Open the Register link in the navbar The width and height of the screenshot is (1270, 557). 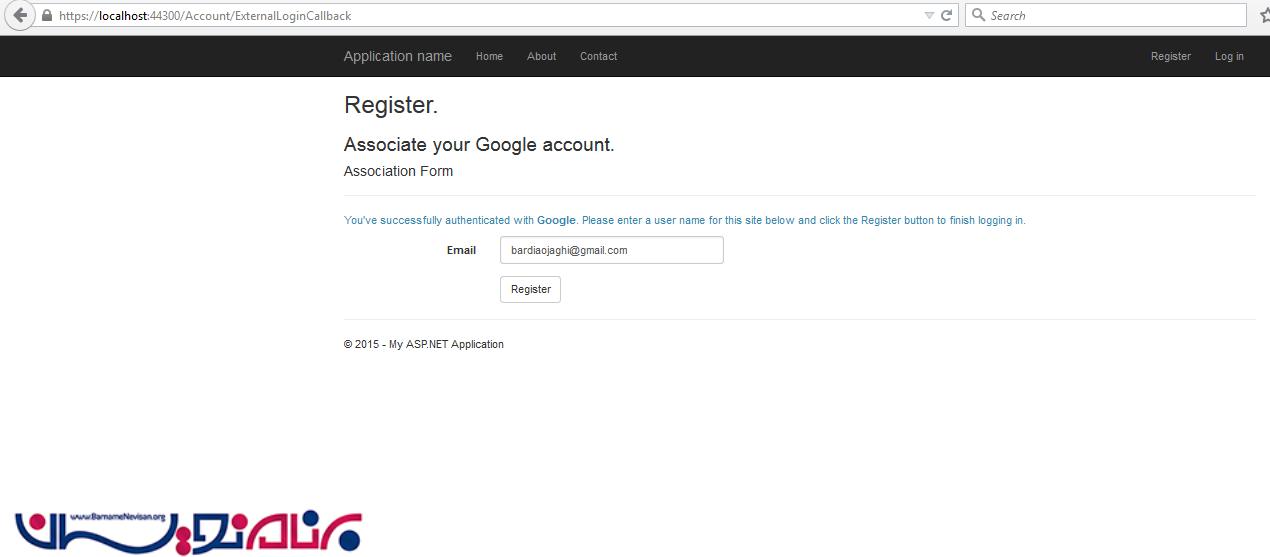(x=1170, y=57)
